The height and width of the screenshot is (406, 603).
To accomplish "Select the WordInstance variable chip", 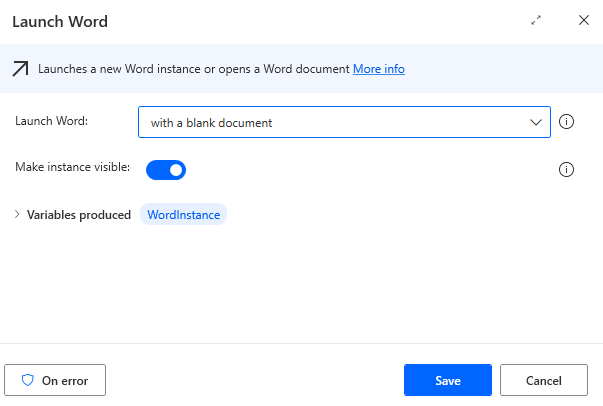I will pyautogui.click(x=183, y=214).
